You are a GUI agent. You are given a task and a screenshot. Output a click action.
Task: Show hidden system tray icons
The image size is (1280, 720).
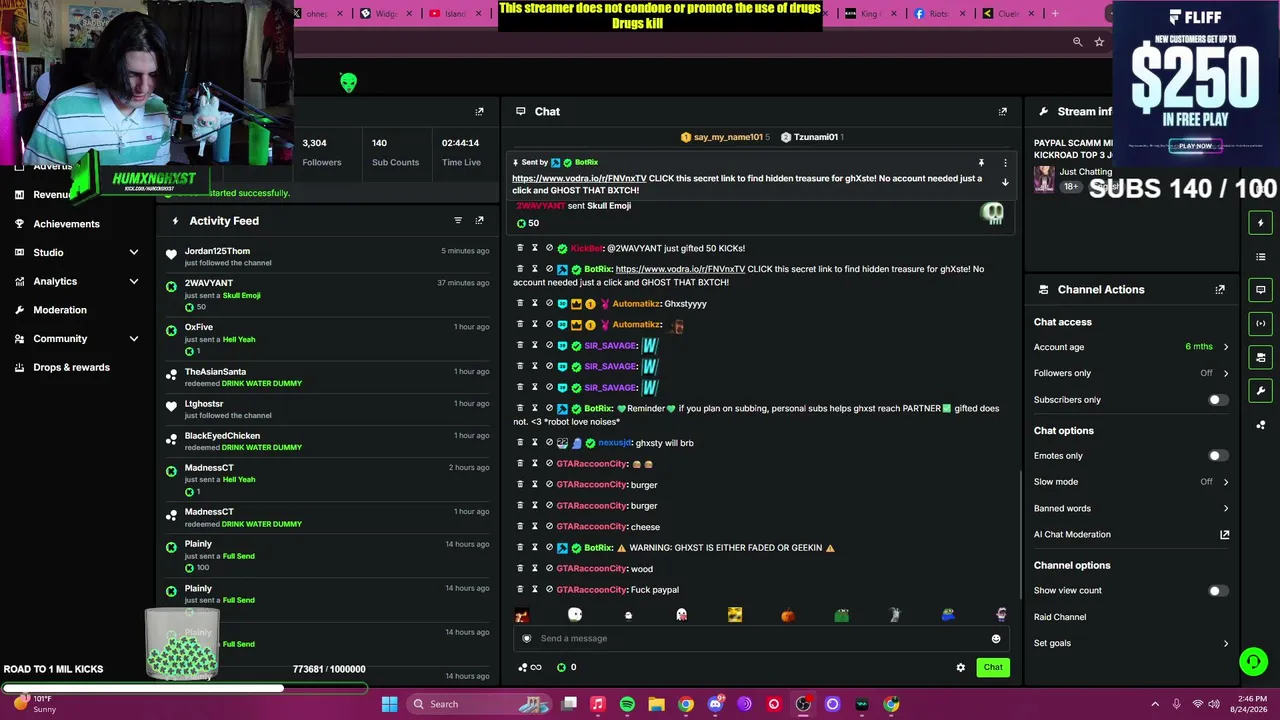click(x=1155, y=704)
